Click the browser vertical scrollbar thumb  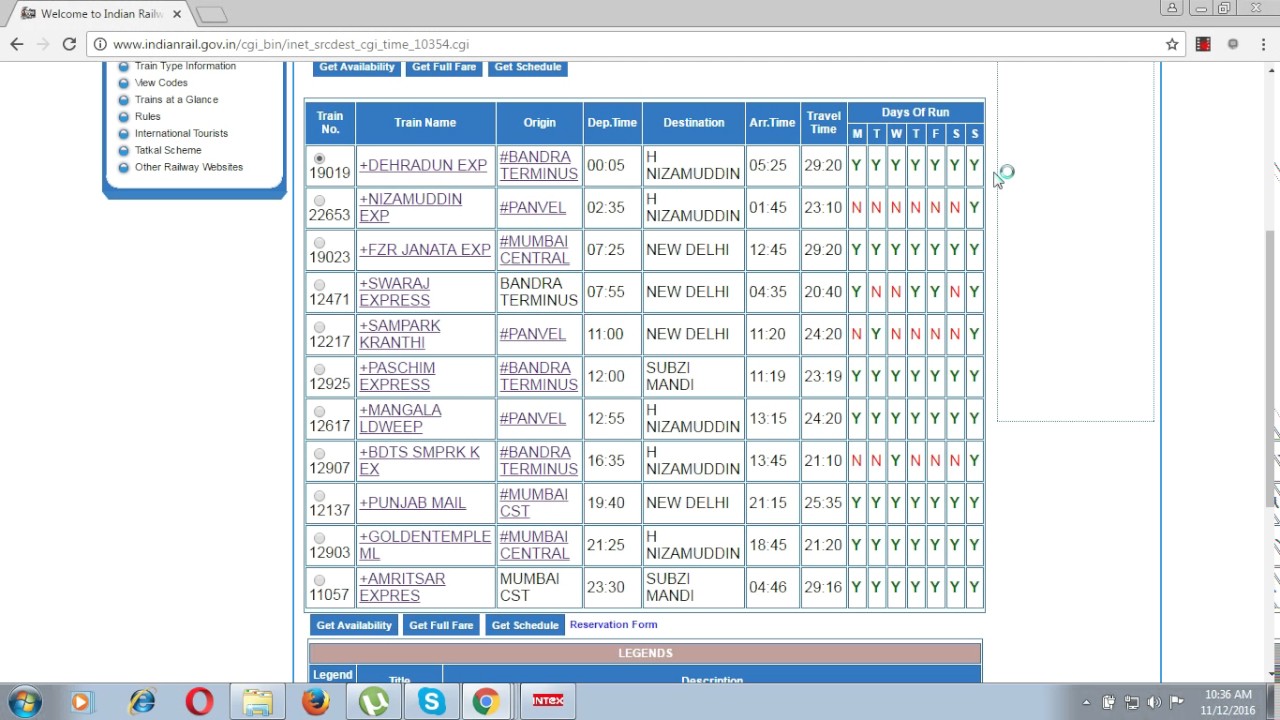[1270, 368]
